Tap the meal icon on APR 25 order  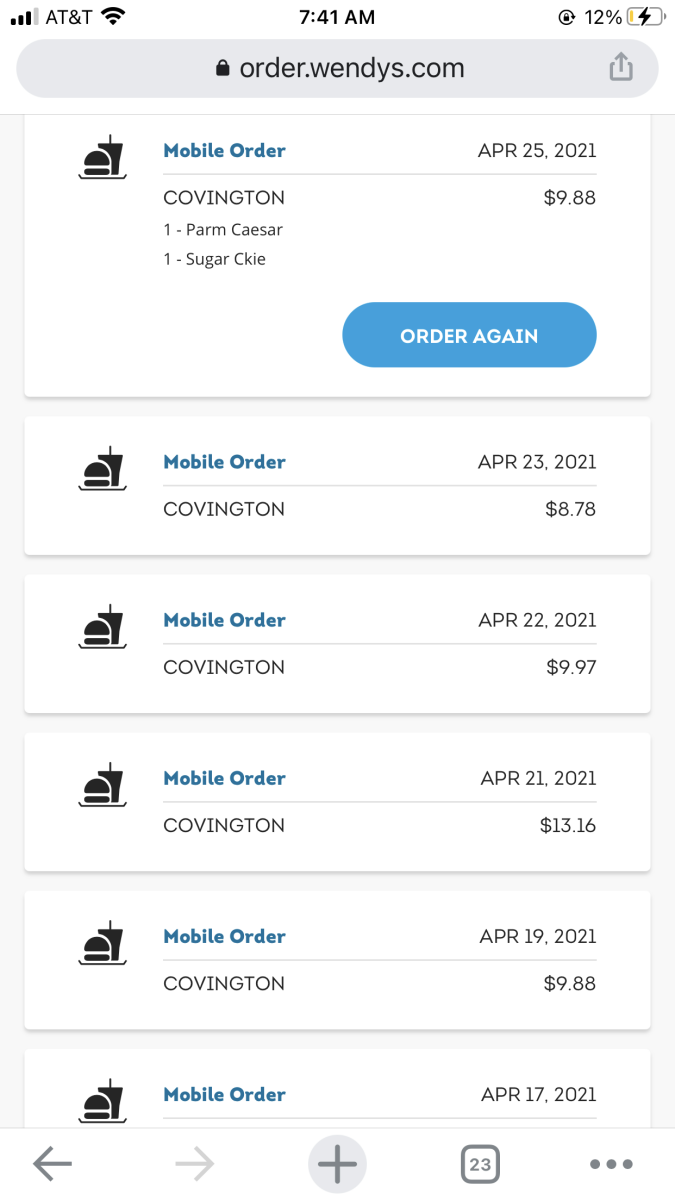102,159
